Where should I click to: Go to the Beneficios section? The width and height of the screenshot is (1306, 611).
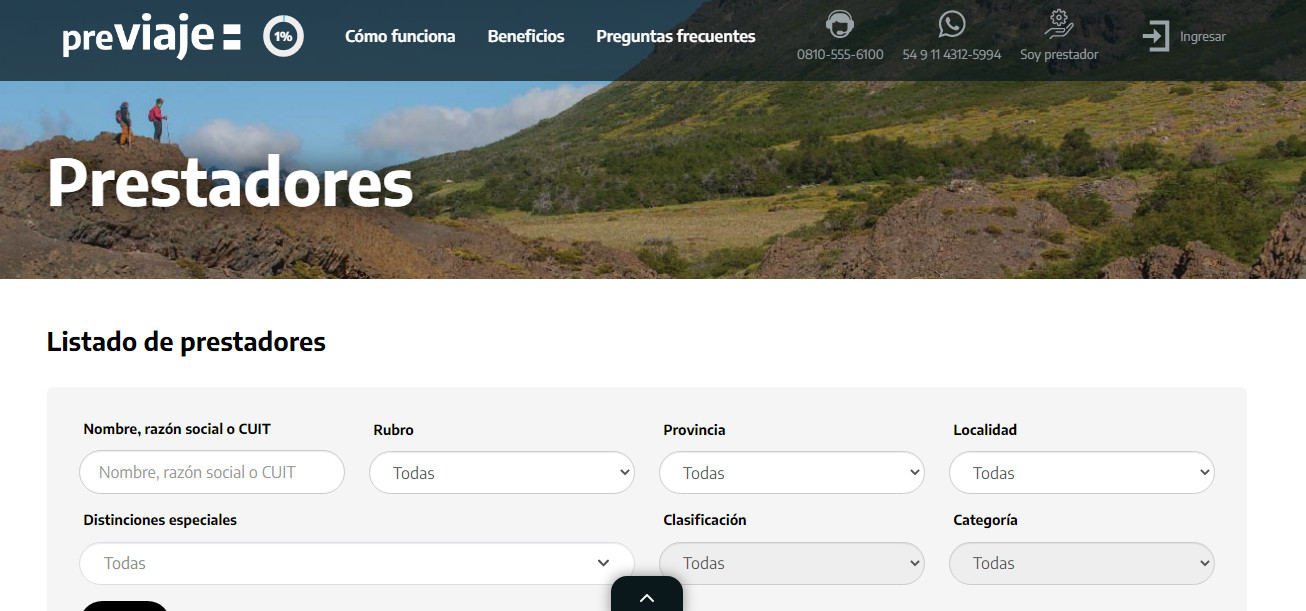pos(526,37)
